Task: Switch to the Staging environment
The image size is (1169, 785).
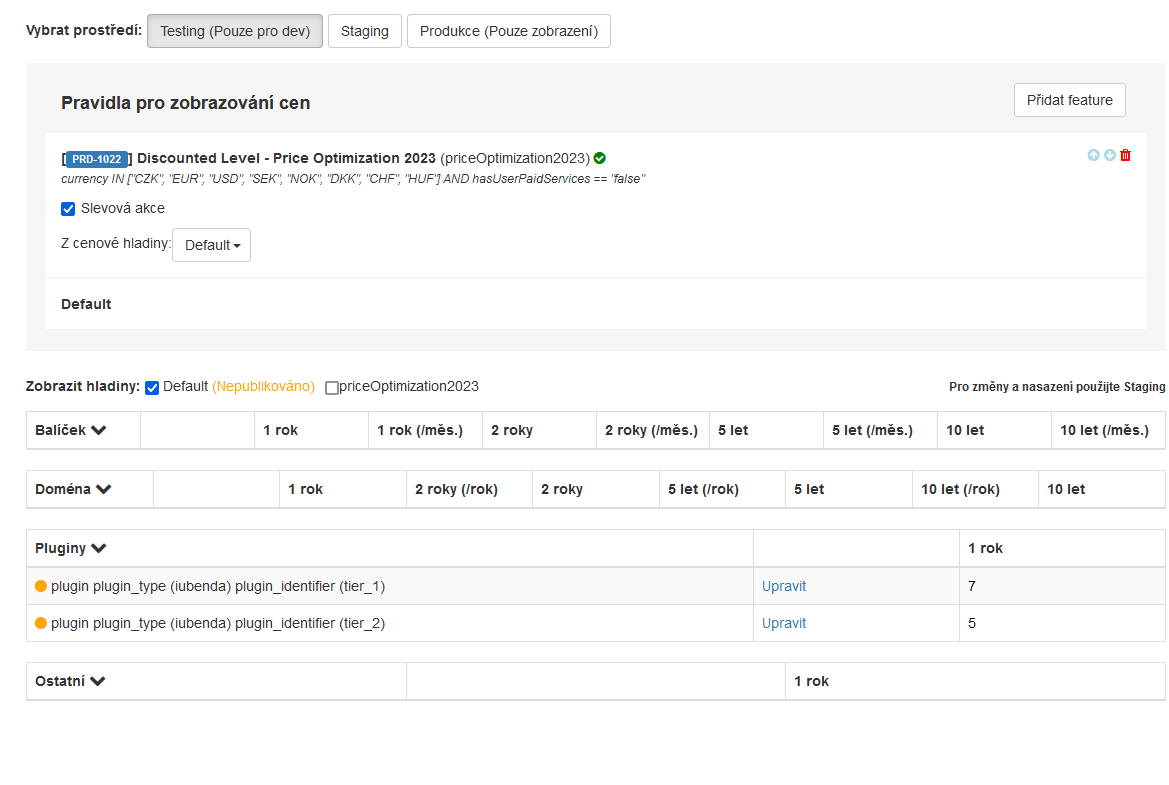Action: point(364,31)
